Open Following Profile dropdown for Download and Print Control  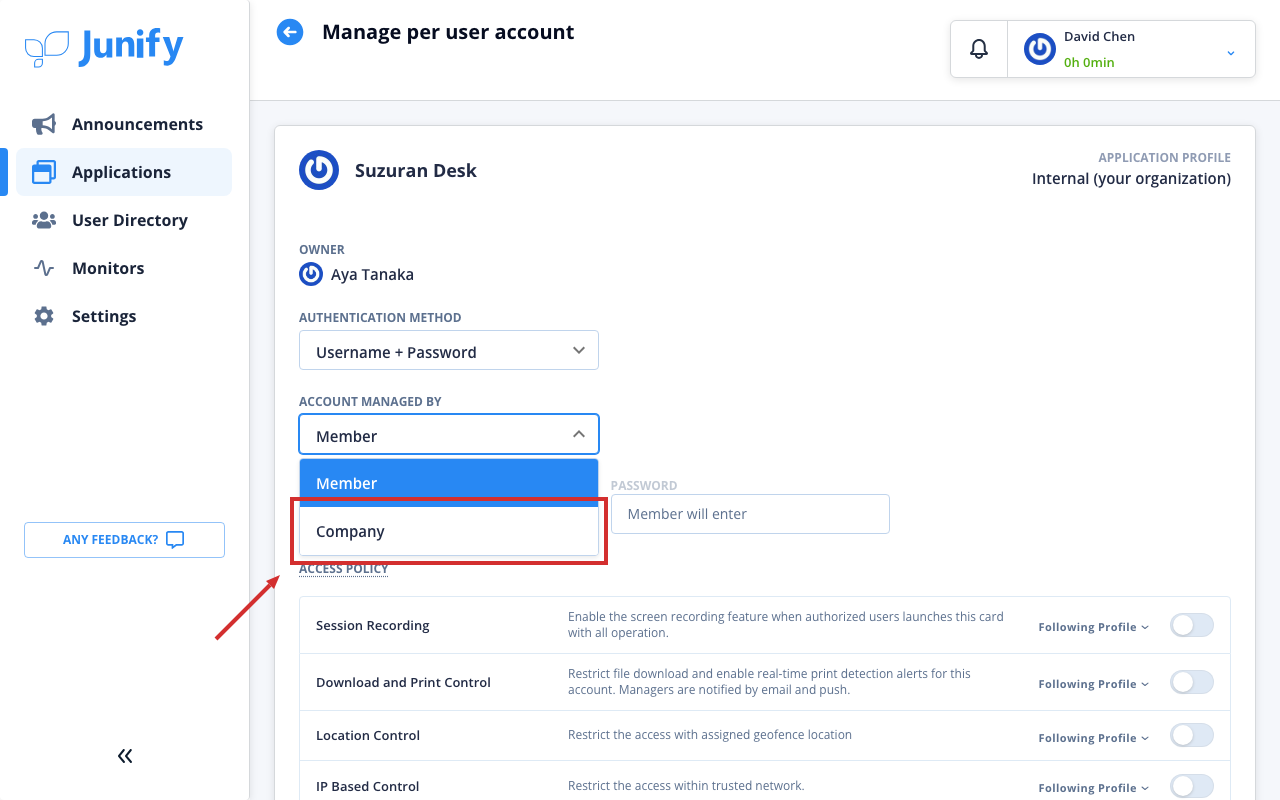coord(1094,684)
